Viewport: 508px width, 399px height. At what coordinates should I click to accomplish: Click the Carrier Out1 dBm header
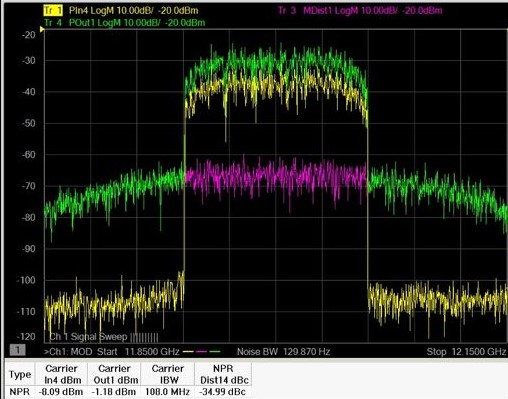pos(115,374)
